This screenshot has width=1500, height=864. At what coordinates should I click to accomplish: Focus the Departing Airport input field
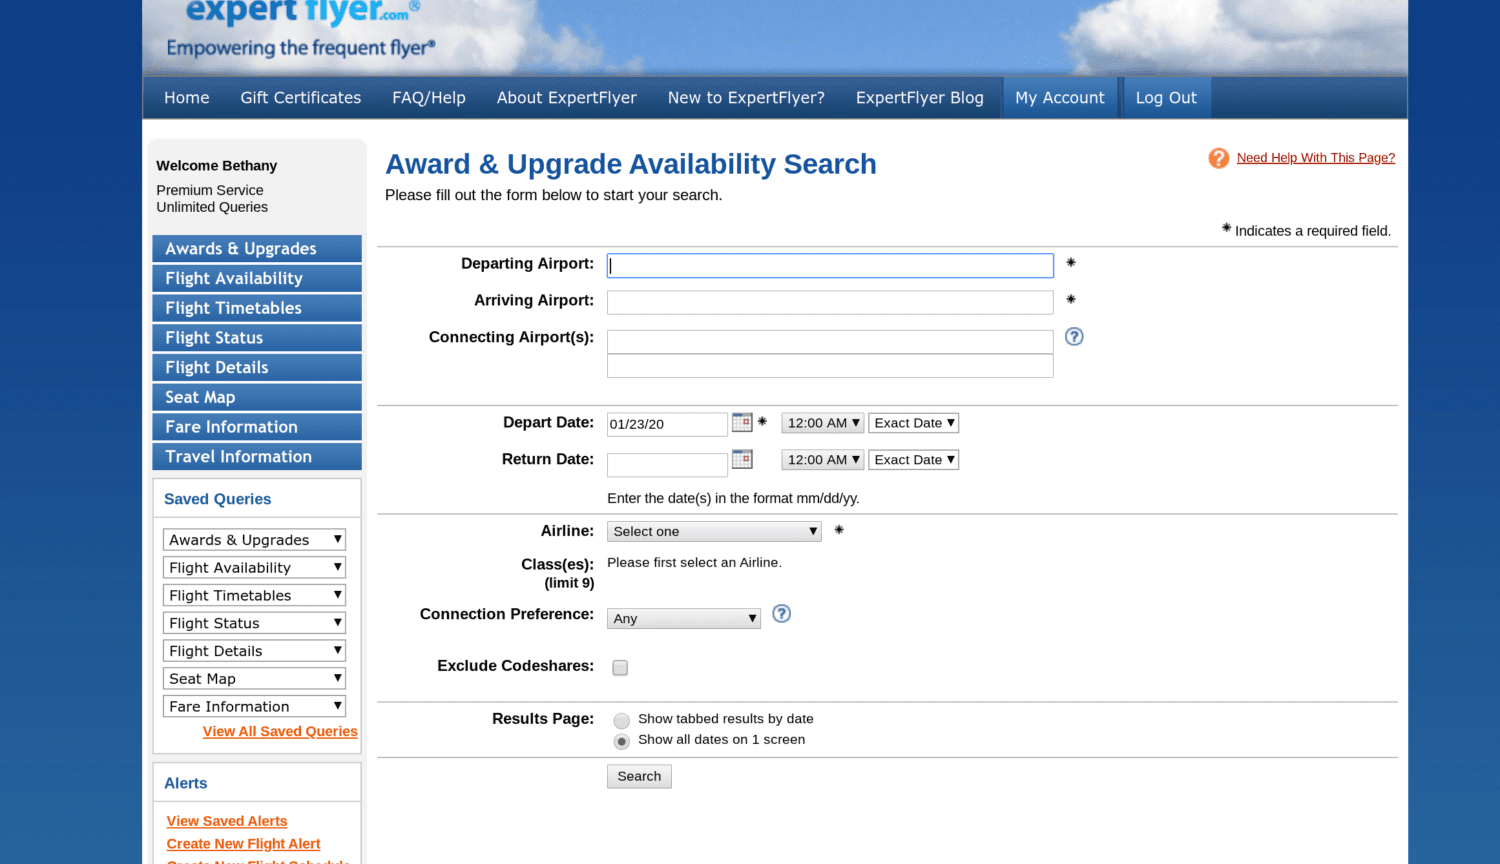click(830, 265)
